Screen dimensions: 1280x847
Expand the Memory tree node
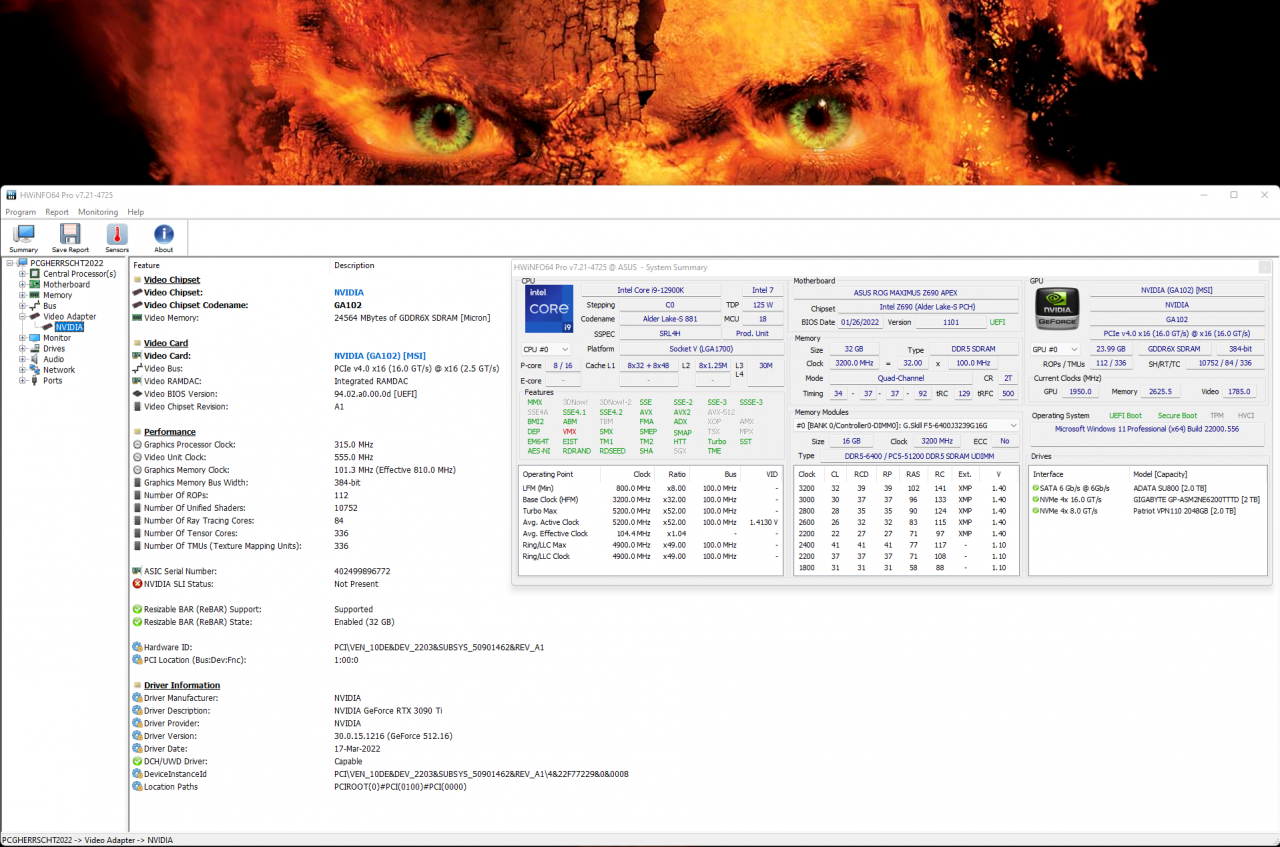[22, 295]
